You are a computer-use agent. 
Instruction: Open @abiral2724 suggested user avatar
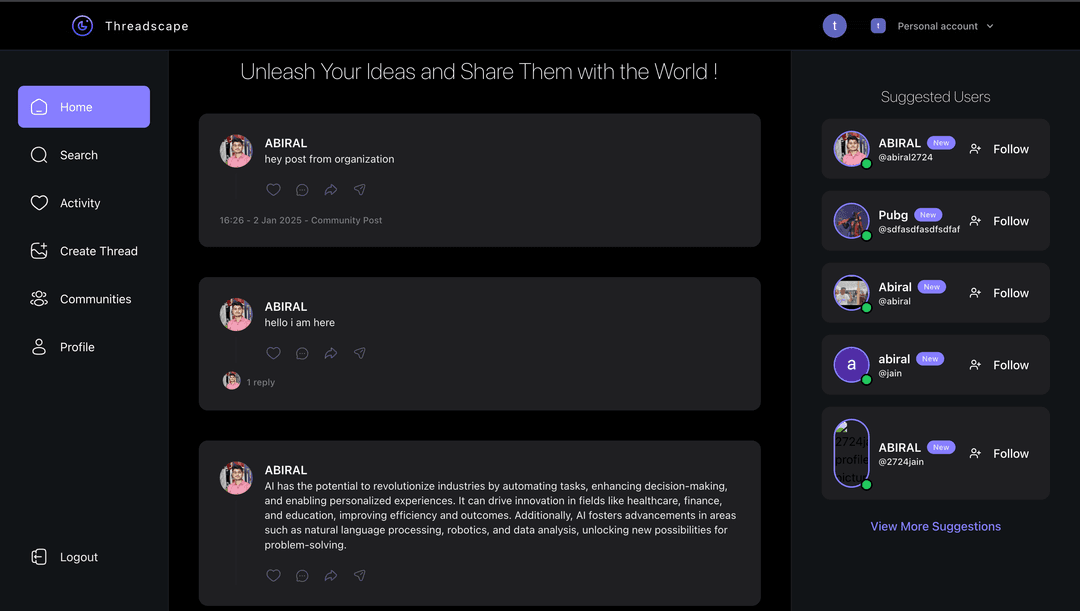coord(851,149)
